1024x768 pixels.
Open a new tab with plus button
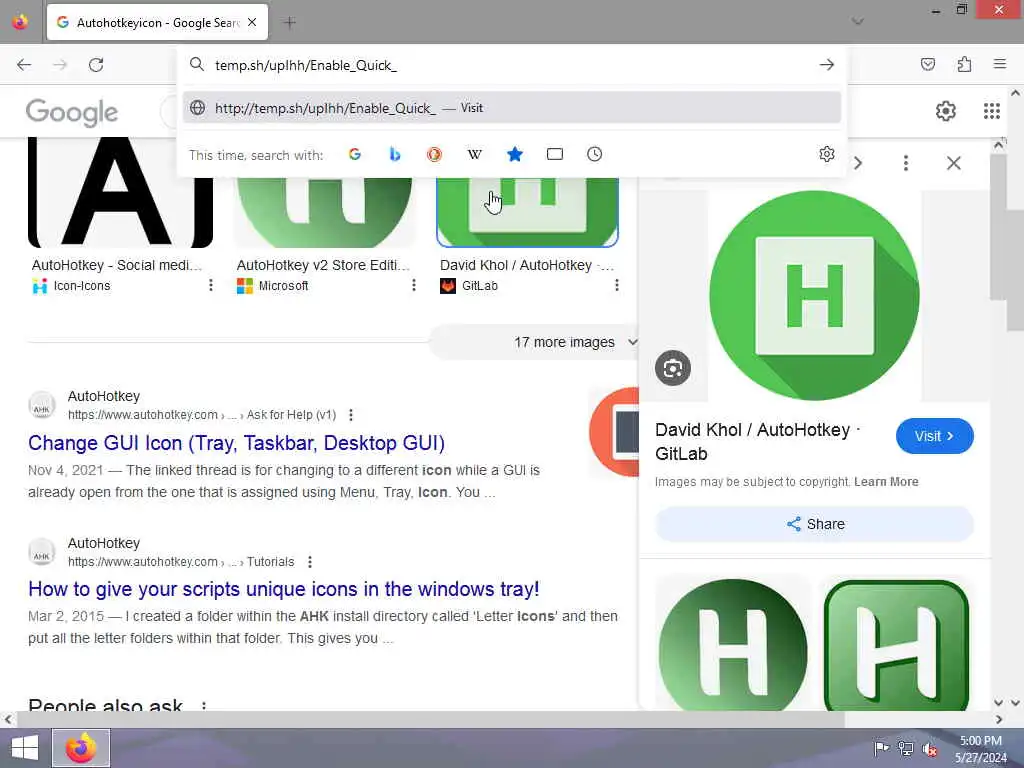pos(289,23)
